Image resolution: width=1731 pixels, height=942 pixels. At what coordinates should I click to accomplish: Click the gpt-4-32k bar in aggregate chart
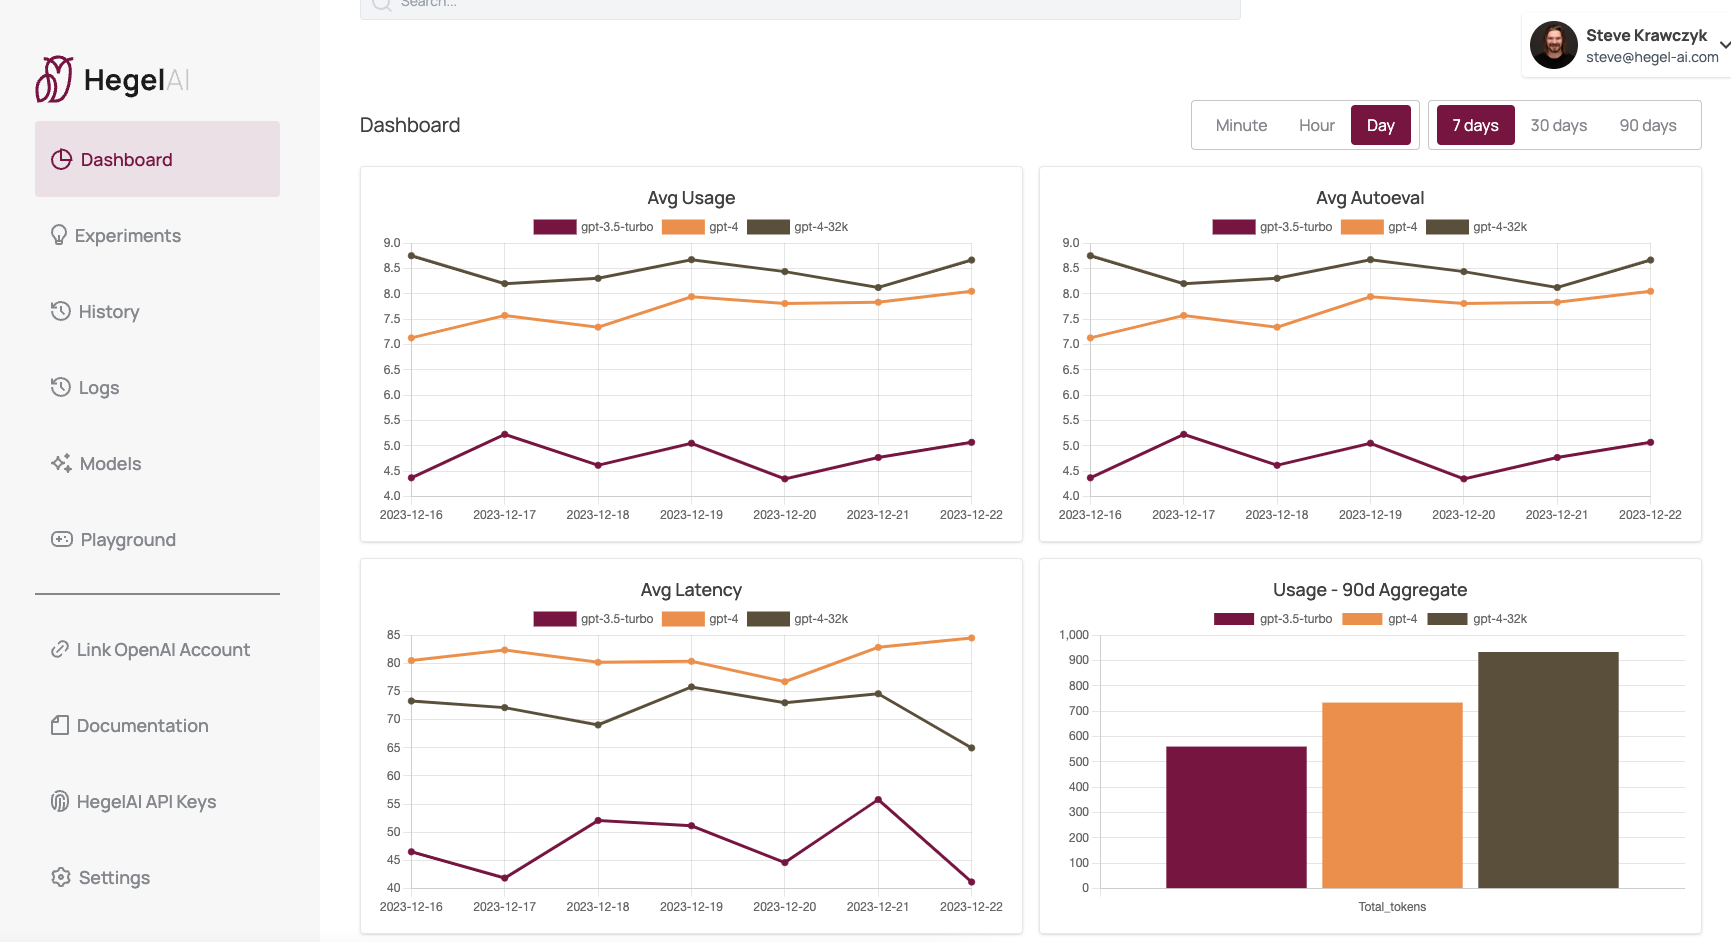(x=1548, y=770)
